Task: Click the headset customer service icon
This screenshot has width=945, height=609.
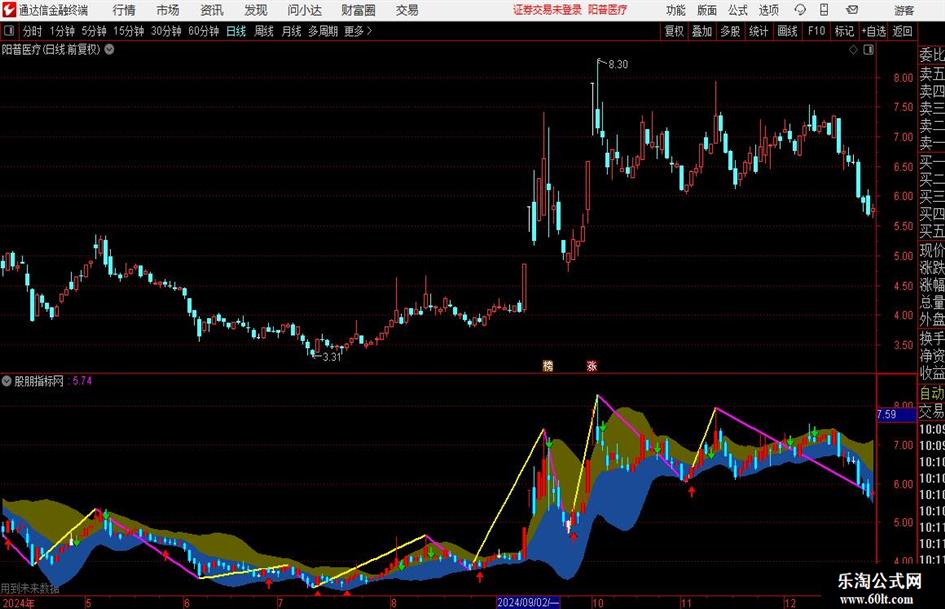Action: coord(800,10)
